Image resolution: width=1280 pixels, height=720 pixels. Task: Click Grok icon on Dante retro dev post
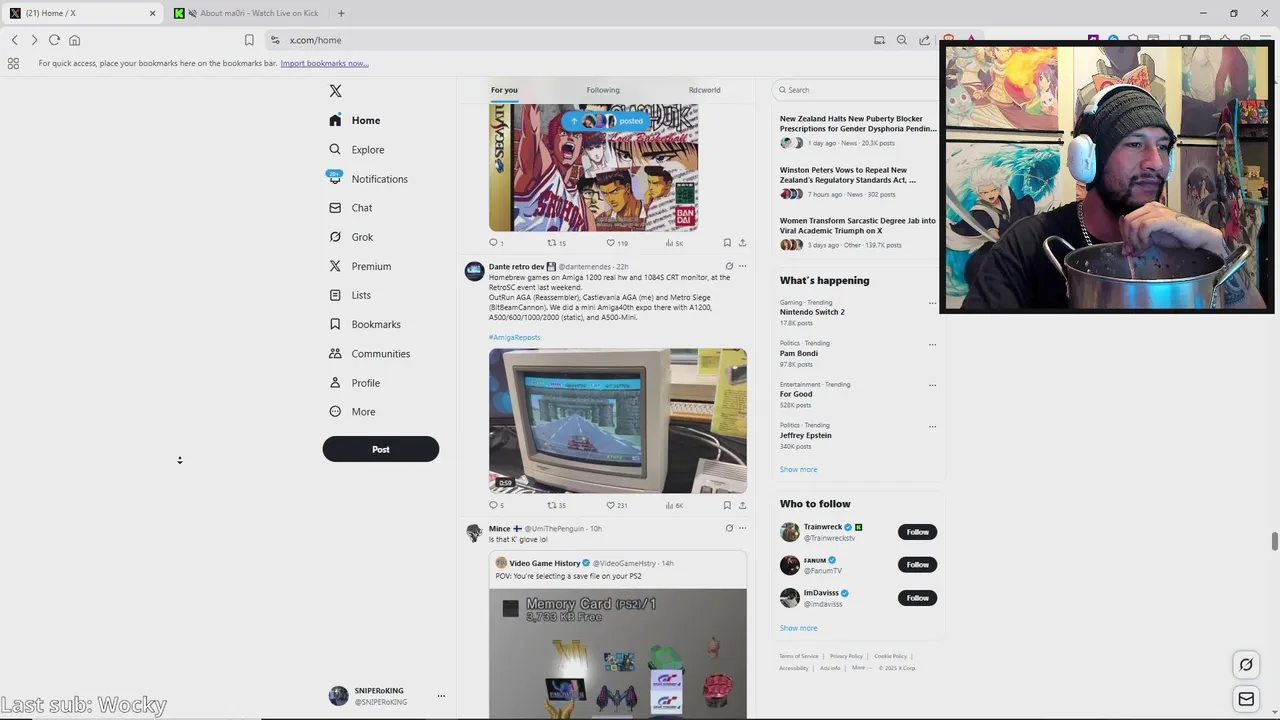click(729, 267)
